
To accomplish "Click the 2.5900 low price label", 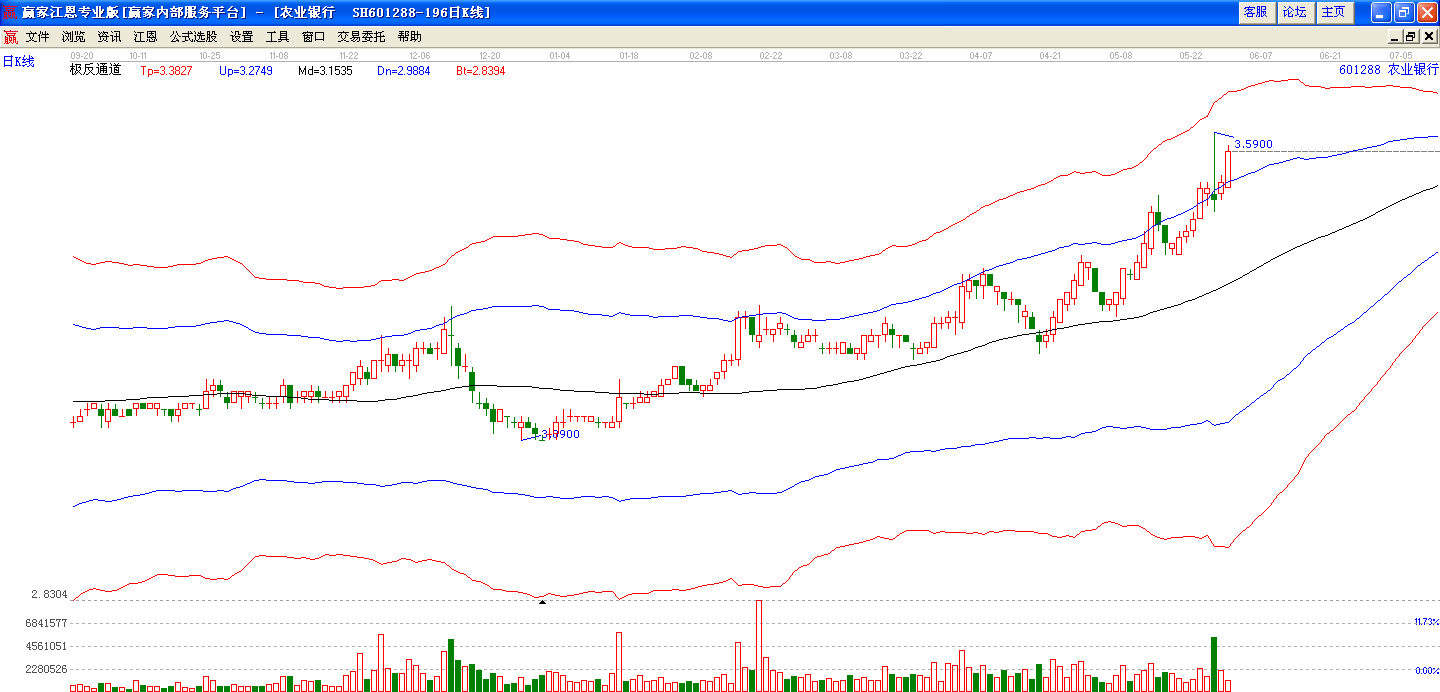I will click(560, 434).
